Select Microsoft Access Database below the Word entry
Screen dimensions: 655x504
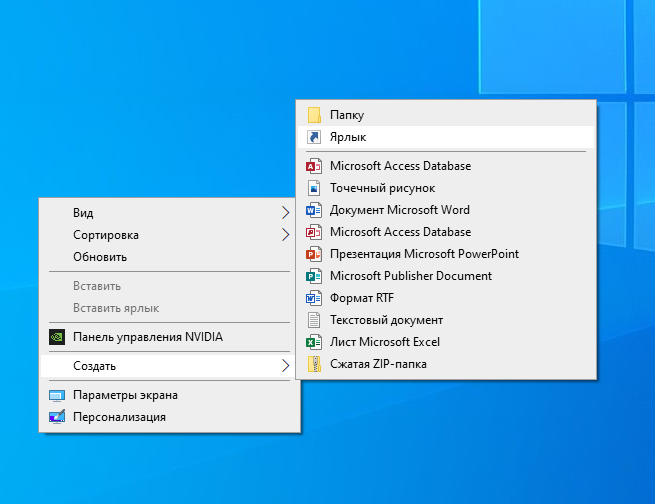tap(446, 232)
